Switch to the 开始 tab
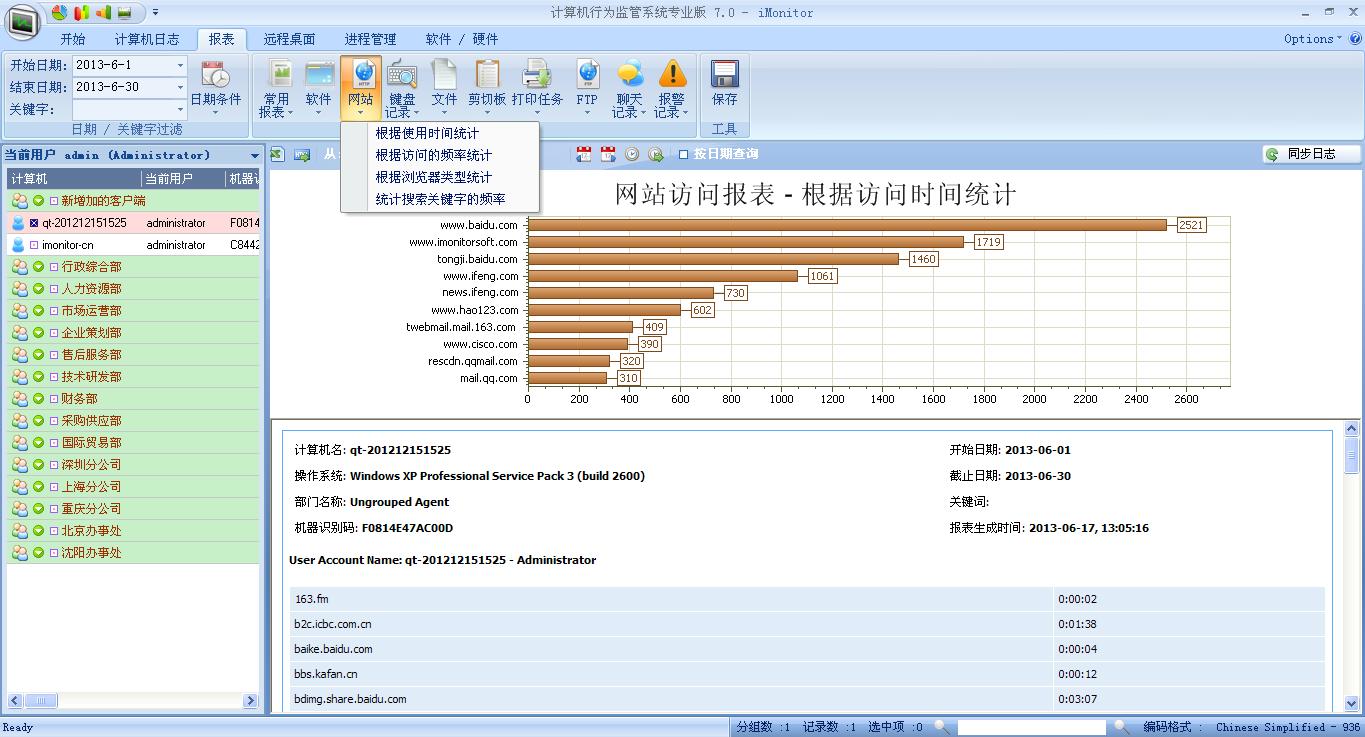Image resolution: width=1365 pixels, height=737 pixels. pyautogui.click(x=73, y=39)
